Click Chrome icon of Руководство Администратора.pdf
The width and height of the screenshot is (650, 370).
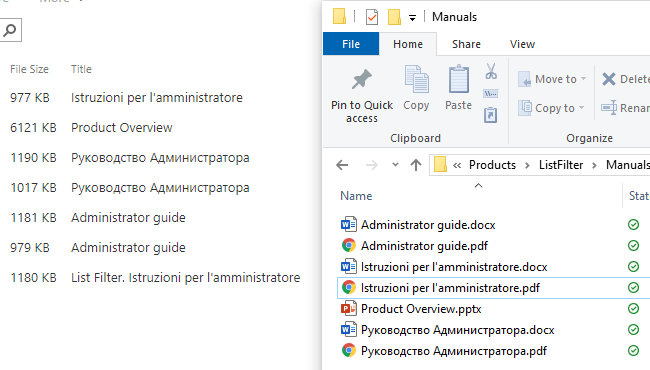pos(349,351)
